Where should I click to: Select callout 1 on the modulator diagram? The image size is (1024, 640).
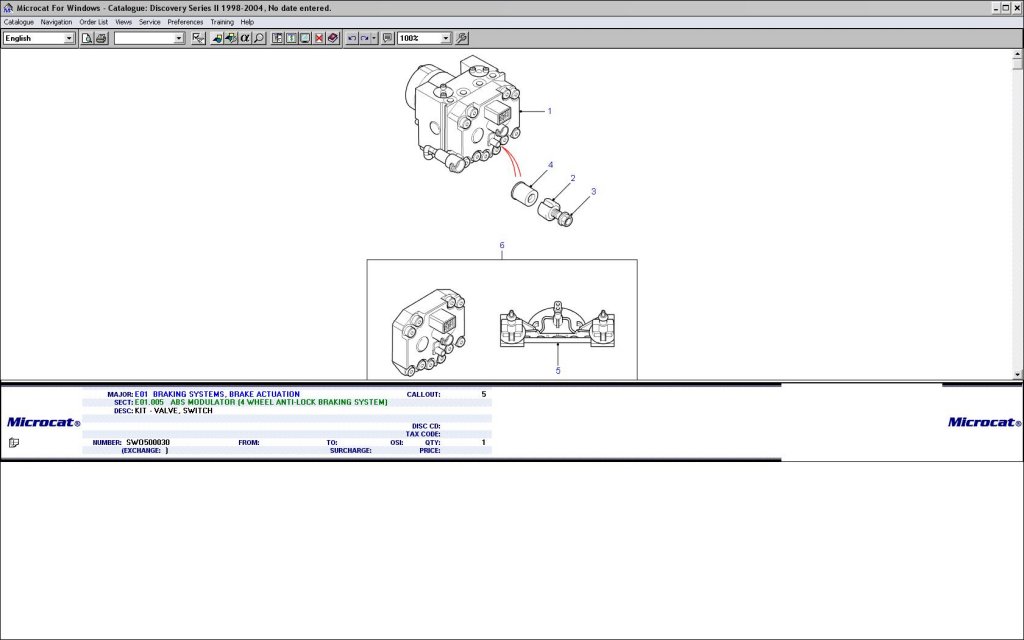click(549, 111)
